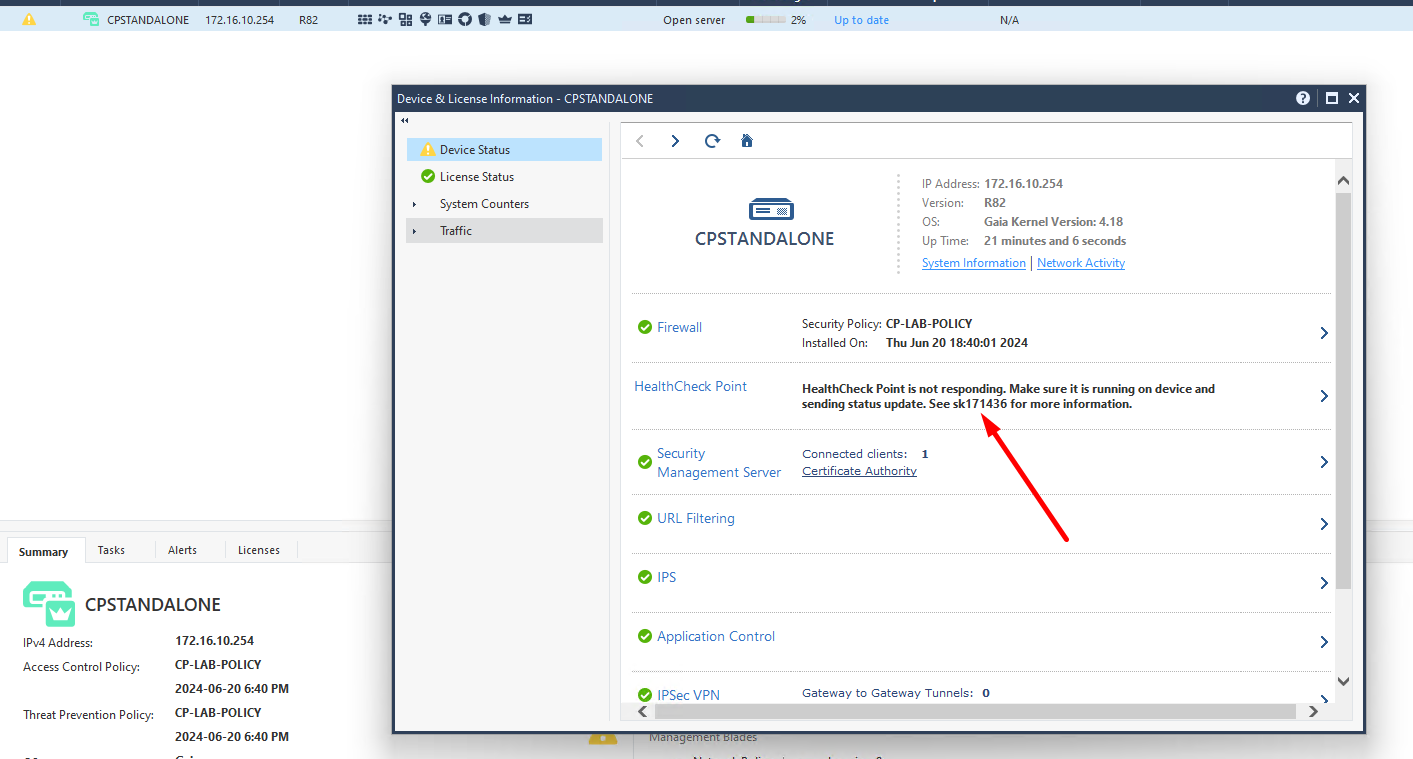The image size is (1413, 759).
Task: Click the refresh icon in dialog toolbar
Action: click(712, 141)
